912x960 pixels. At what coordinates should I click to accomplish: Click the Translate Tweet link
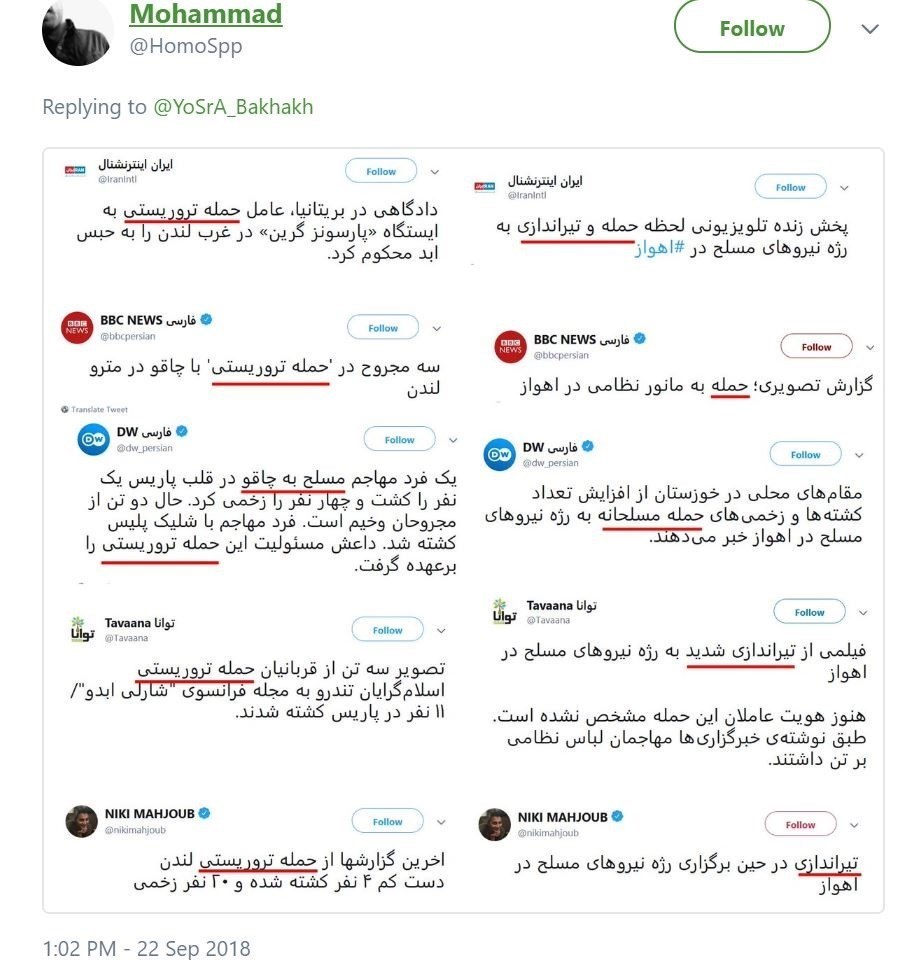point(96,409)
